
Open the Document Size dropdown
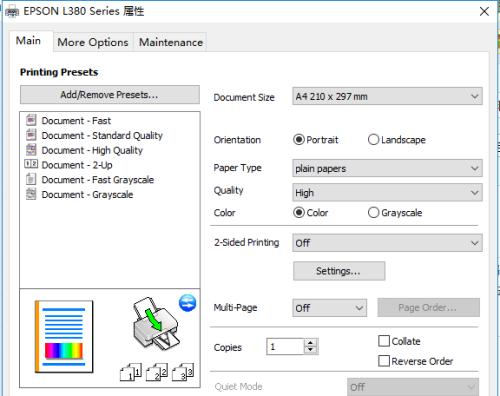click(387, 96)
